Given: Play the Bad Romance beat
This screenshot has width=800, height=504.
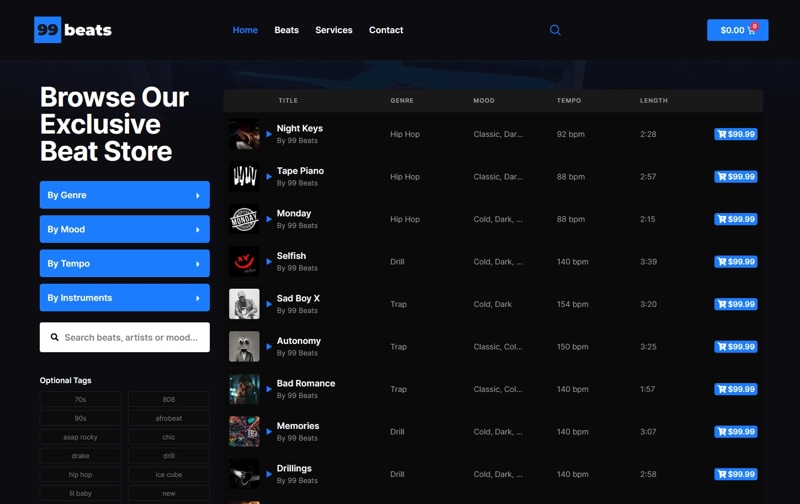Looking at the screenshot, I should click(269, 389).
